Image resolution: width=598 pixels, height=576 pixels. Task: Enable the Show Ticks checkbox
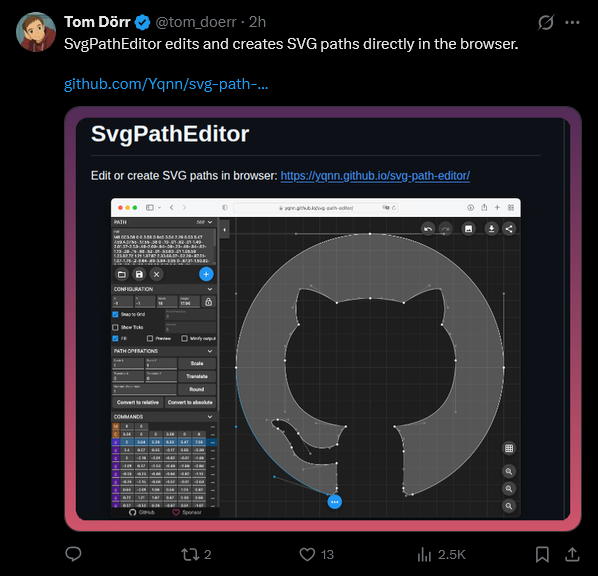tap(116, 327)
